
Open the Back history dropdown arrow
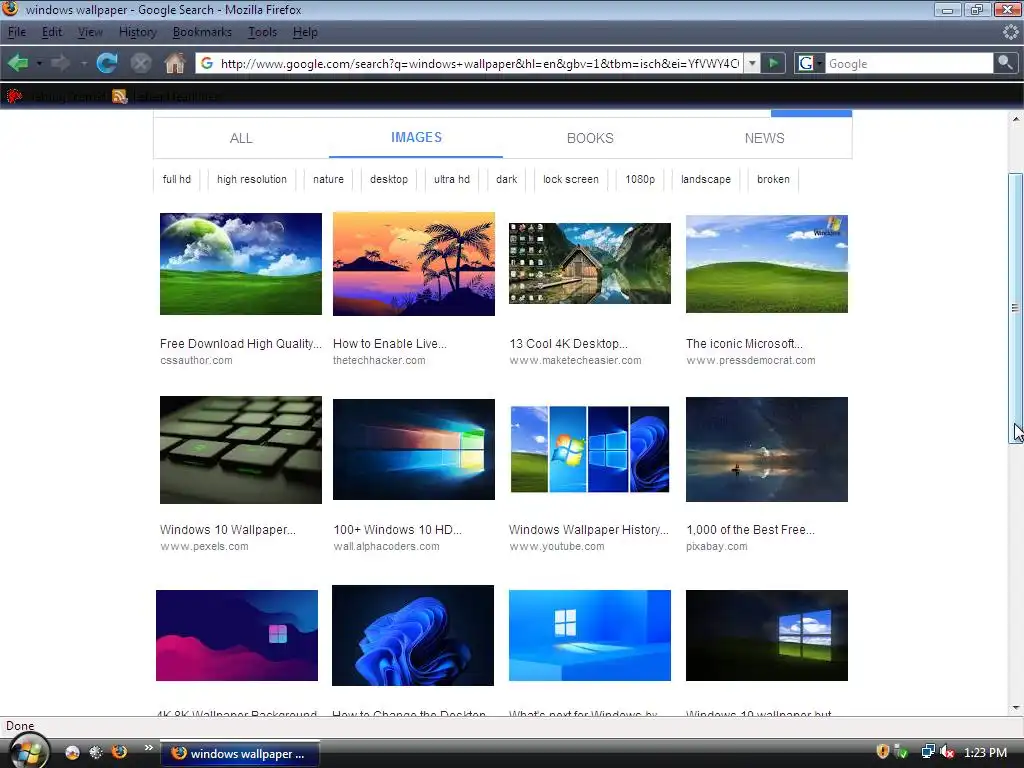pyautogui.click(x=39, y=63)
